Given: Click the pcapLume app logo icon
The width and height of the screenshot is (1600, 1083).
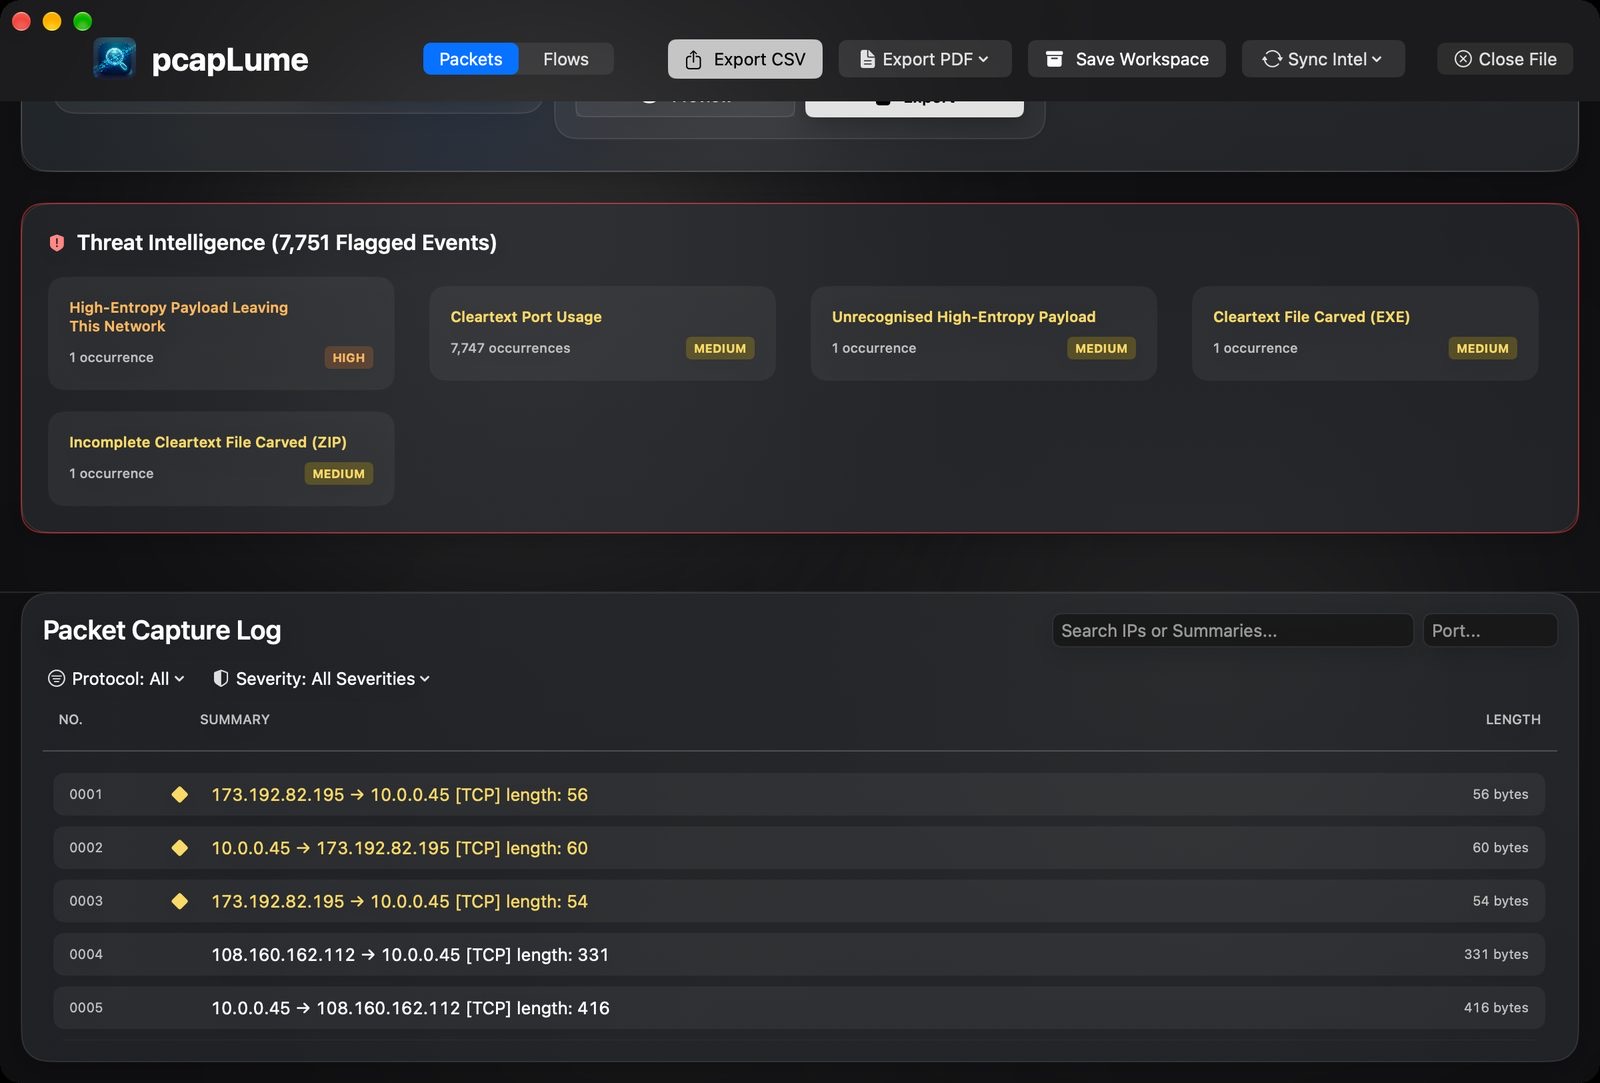Looking at the screenshot, I should (x=115, y=58).
